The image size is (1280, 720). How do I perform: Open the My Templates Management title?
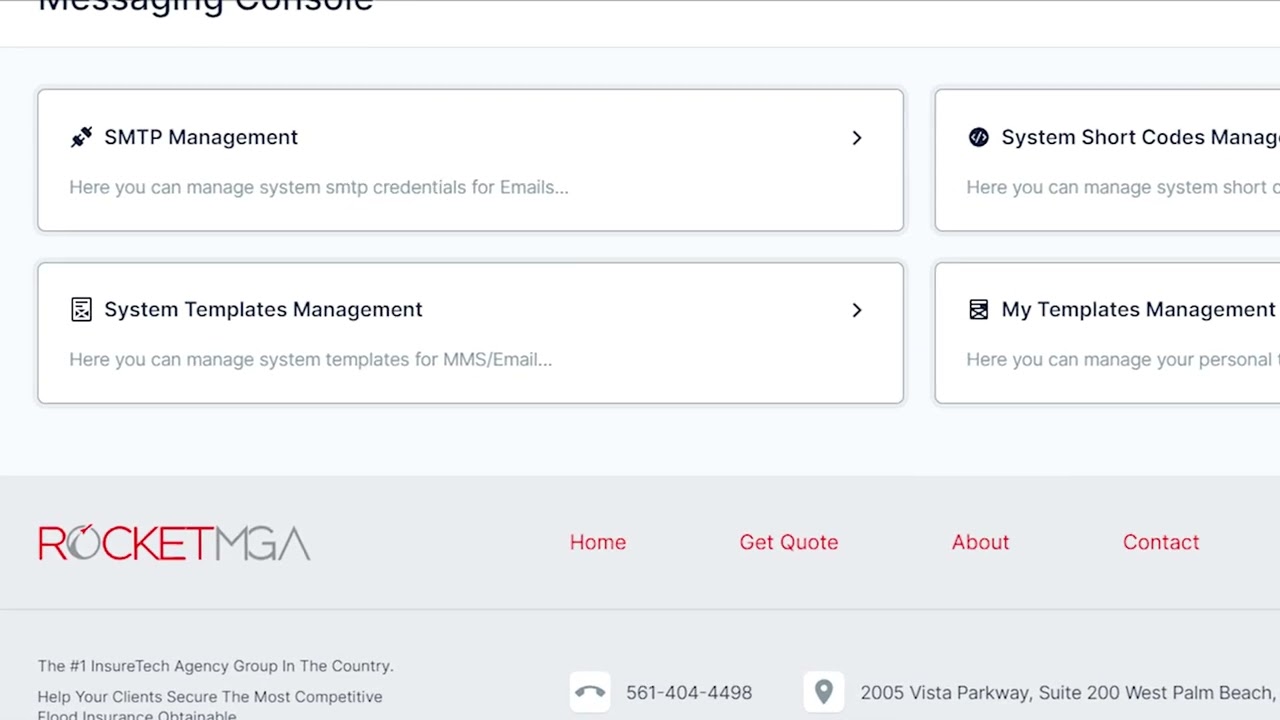1138,309
